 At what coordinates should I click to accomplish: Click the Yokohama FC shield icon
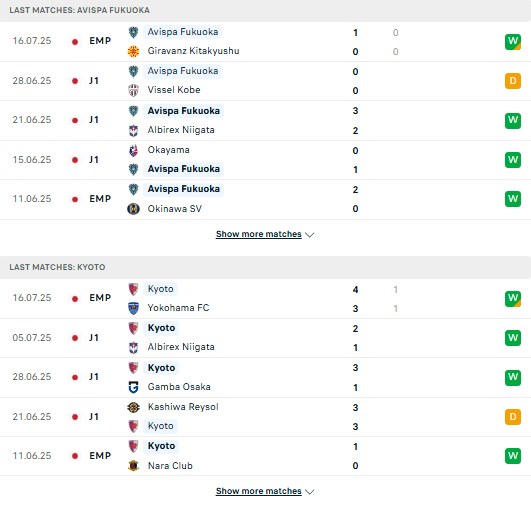click(133, 308)
